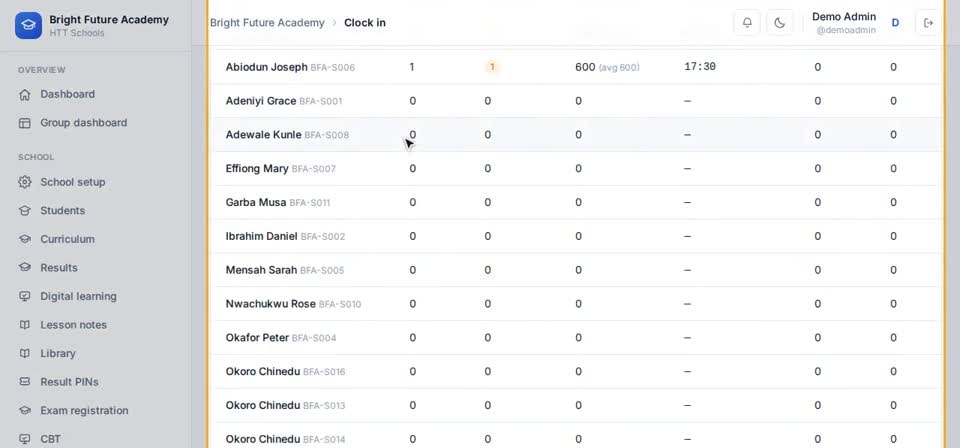Select Okafor Peter in the list
960x448 pixels.
click(x=257, y=338)
